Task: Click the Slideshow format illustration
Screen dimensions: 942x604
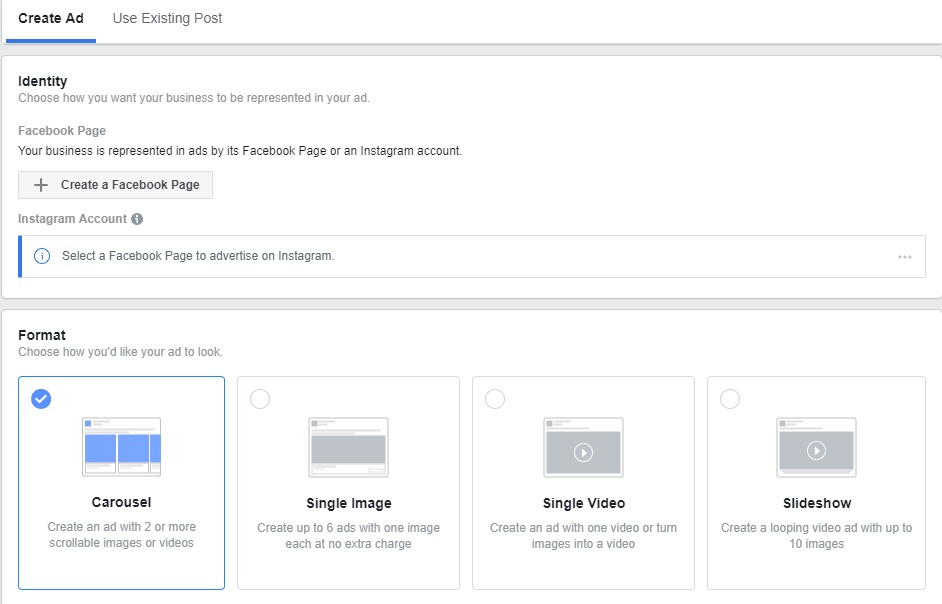Action: 817,446
